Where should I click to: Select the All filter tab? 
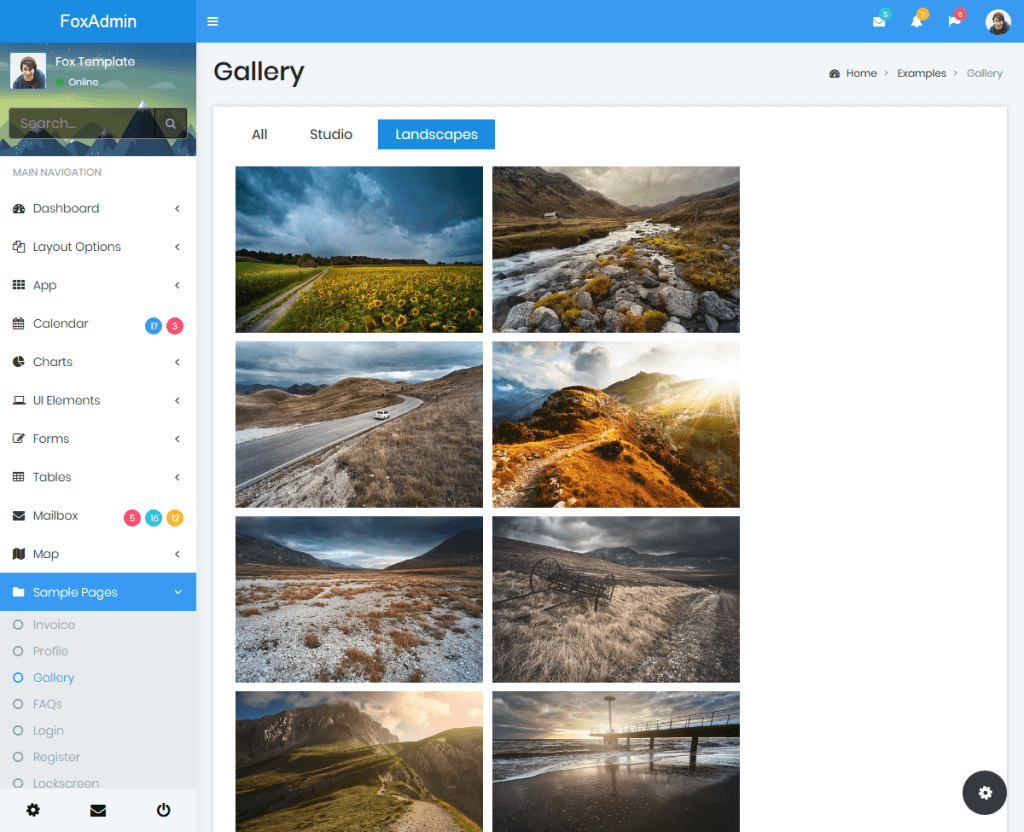[259, 133]
